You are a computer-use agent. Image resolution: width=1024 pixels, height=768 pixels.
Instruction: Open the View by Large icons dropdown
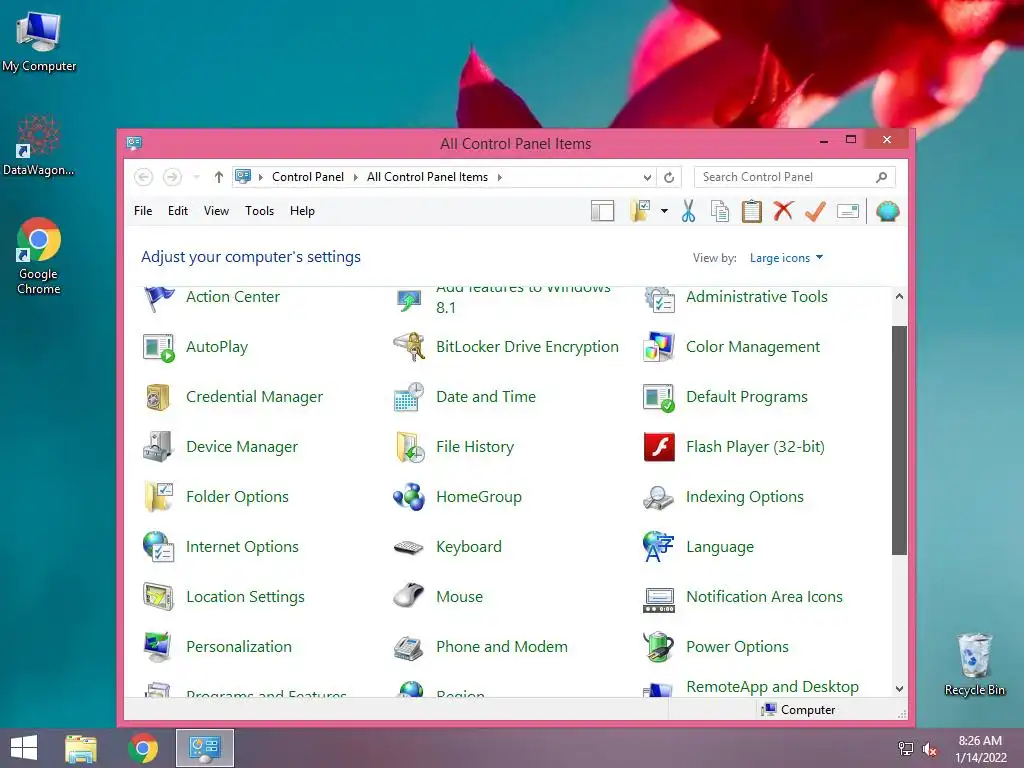[786, 258]
